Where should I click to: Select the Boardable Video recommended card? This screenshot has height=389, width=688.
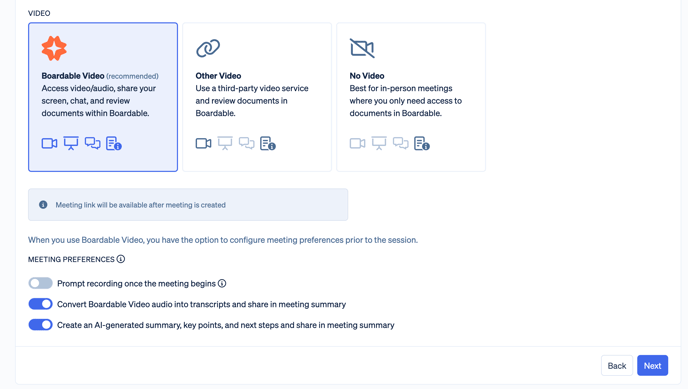click(x=103, y=97)
